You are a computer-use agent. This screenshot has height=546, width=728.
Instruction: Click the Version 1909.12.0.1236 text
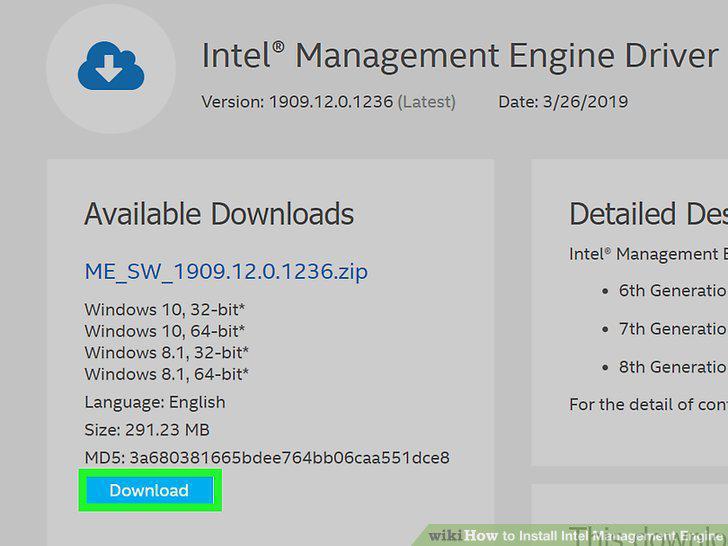[297, 102]
